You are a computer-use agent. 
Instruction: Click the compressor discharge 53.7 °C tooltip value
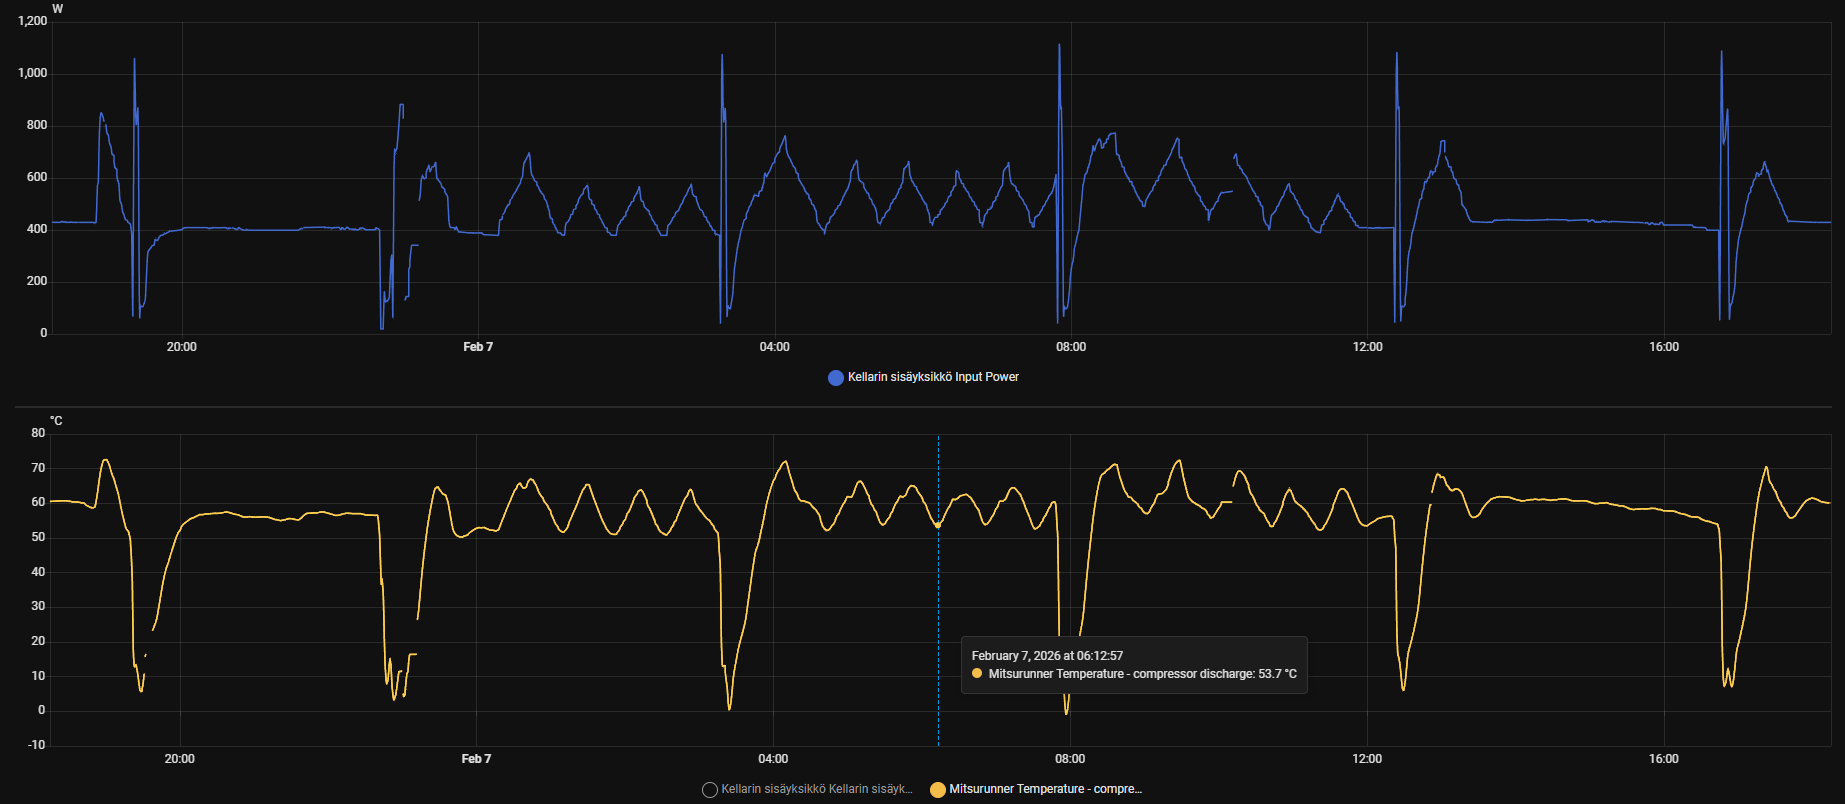pyautogui.click(x=1142, y=674)
